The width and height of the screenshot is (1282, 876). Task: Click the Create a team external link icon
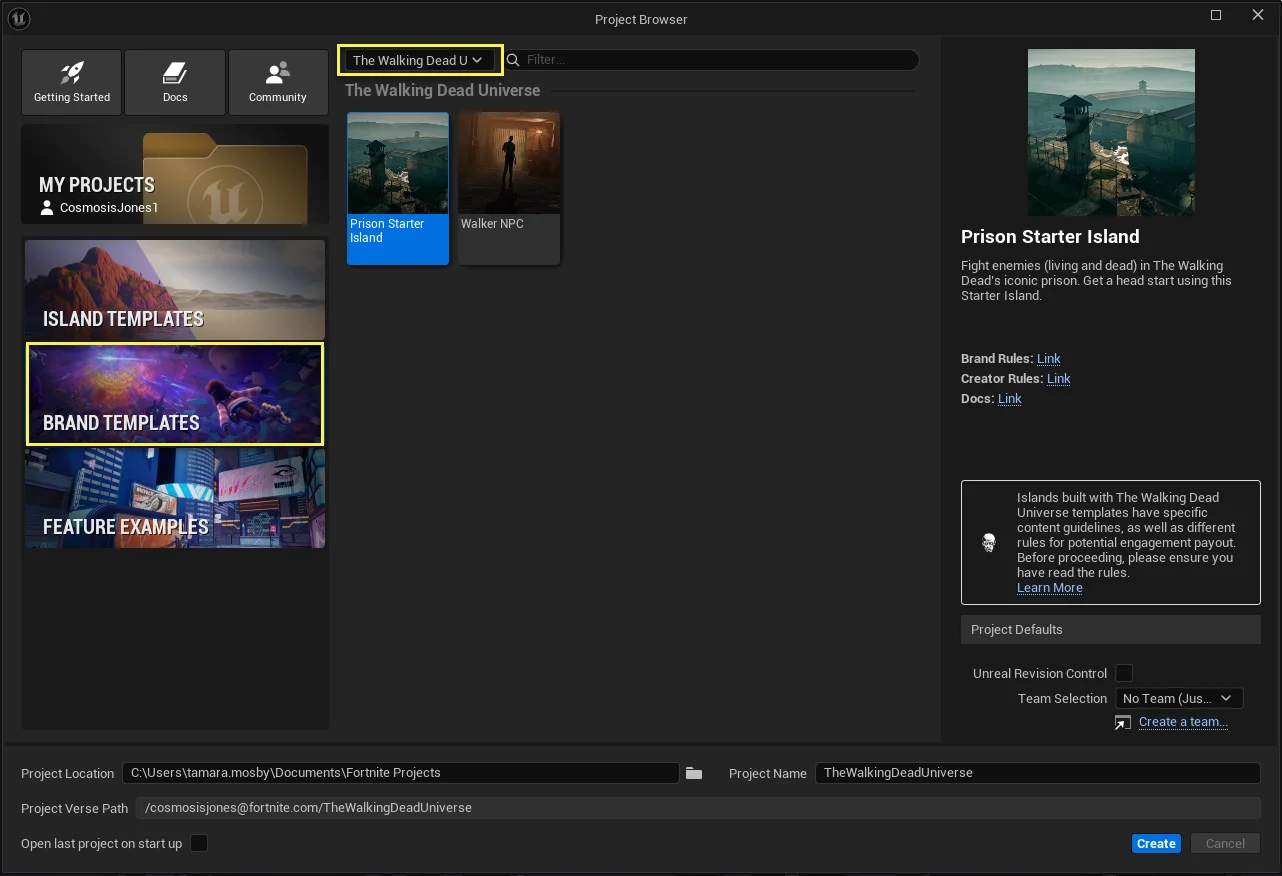[1123, 722]
